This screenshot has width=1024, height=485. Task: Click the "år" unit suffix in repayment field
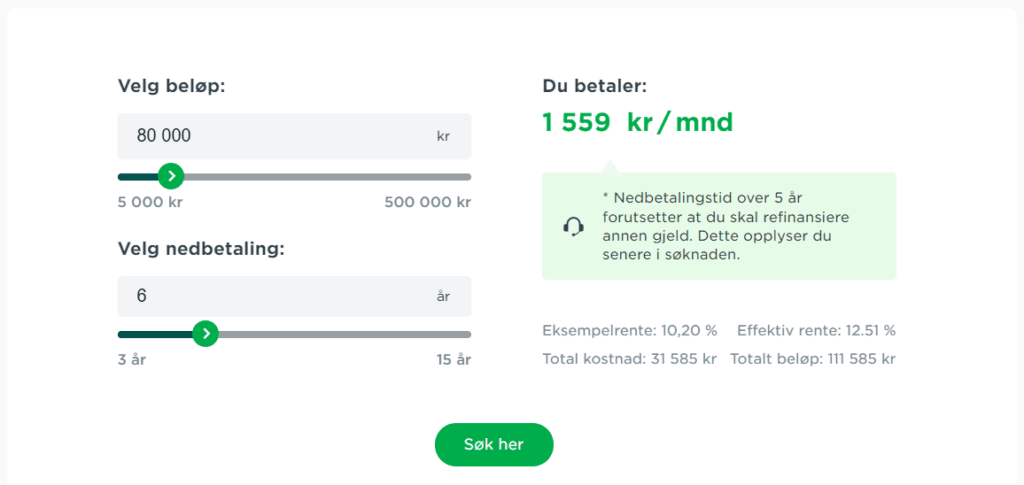click(x=443, y=296)
